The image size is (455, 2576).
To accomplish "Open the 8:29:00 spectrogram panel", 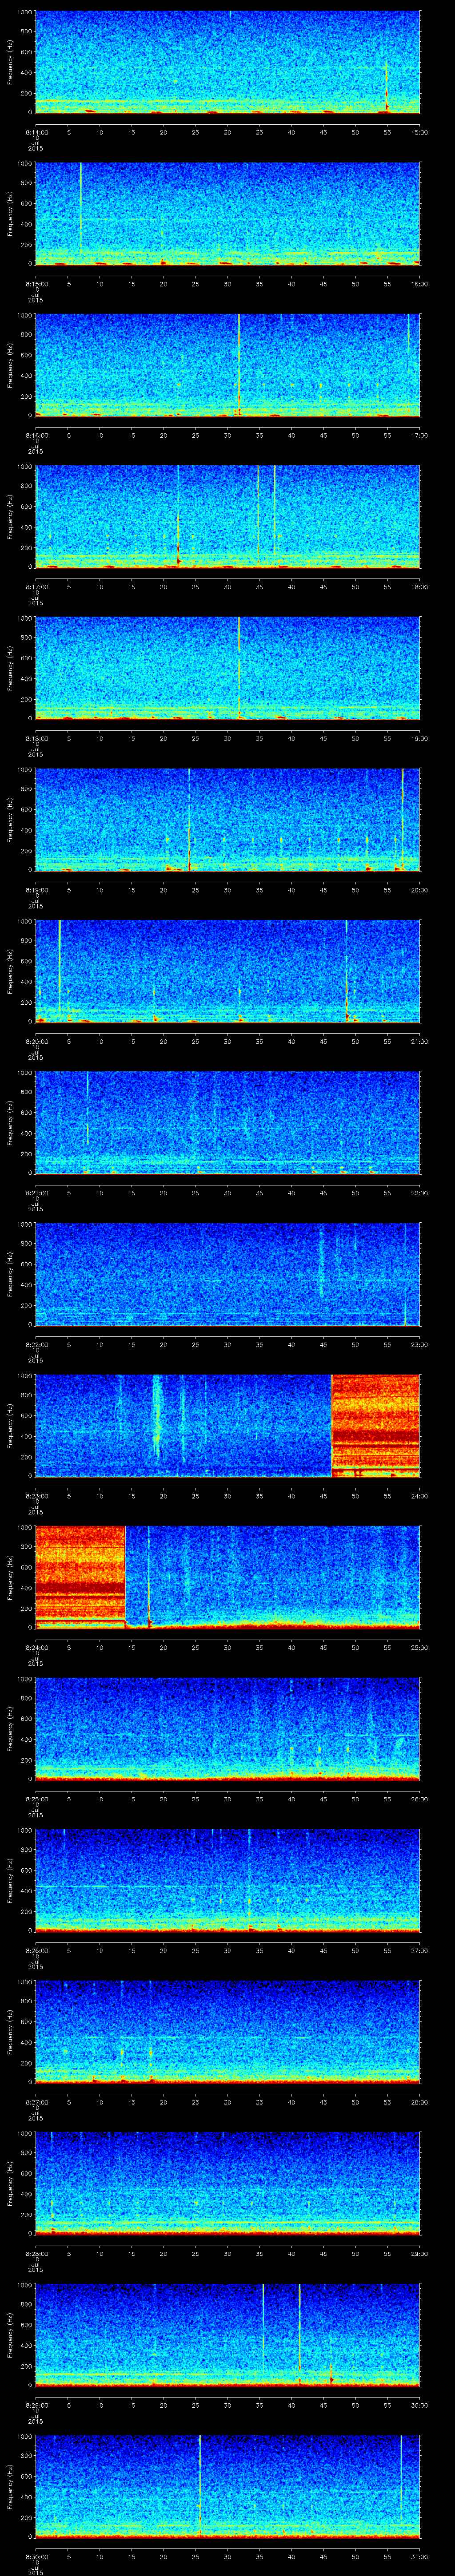I will coord(227,2335).
